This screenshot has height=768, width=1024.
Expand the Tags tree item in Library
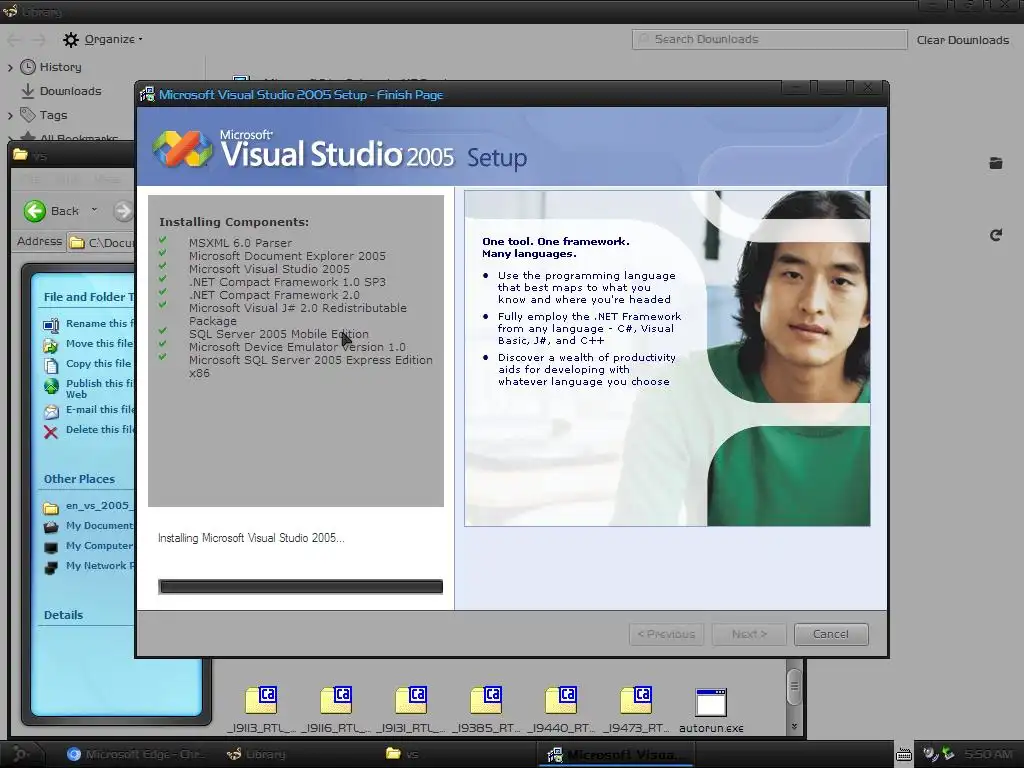(10, 116)
